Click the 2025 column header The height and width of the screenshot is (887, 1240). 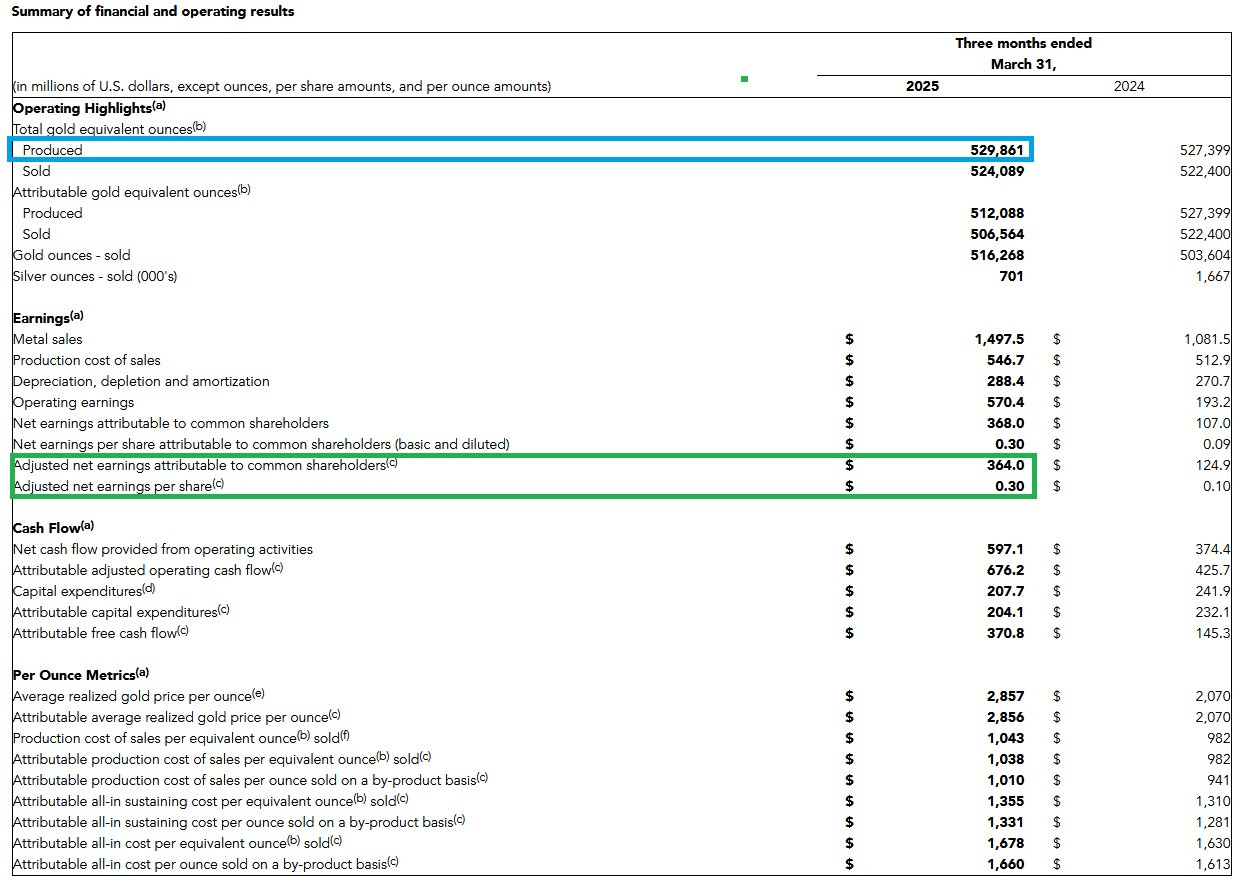922,86
